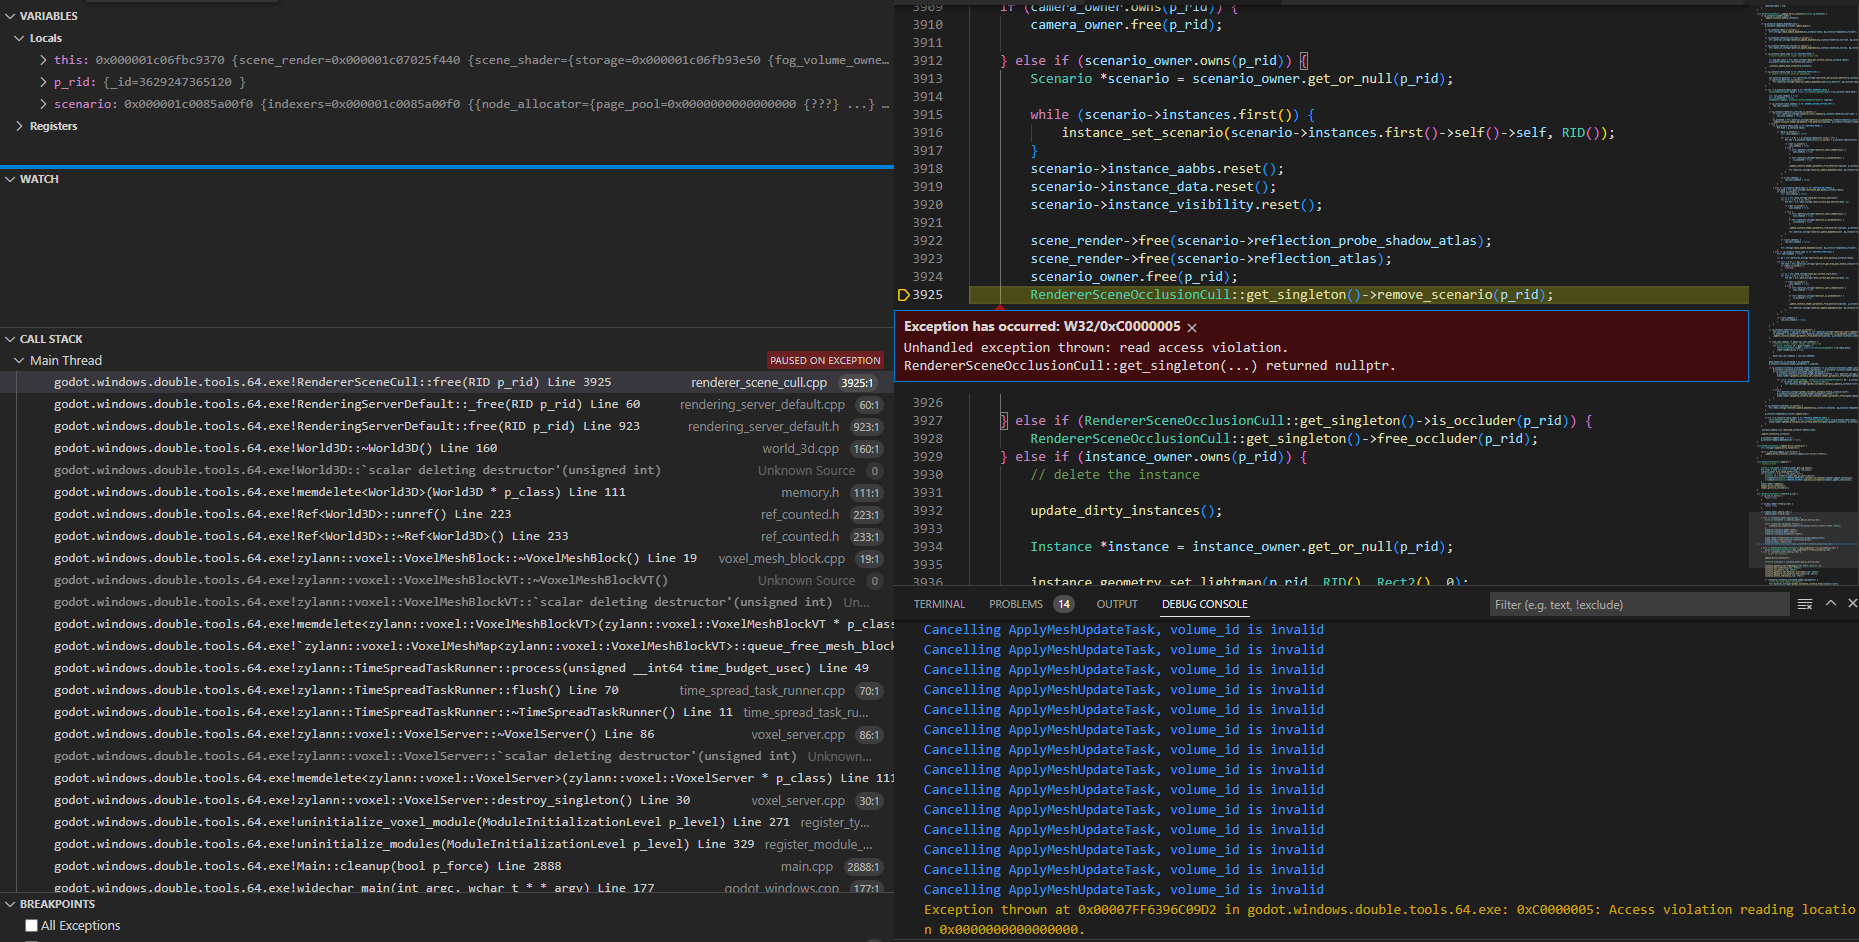
Task: Switch to the OUTPUT tab
Action: coord(1116,604)
